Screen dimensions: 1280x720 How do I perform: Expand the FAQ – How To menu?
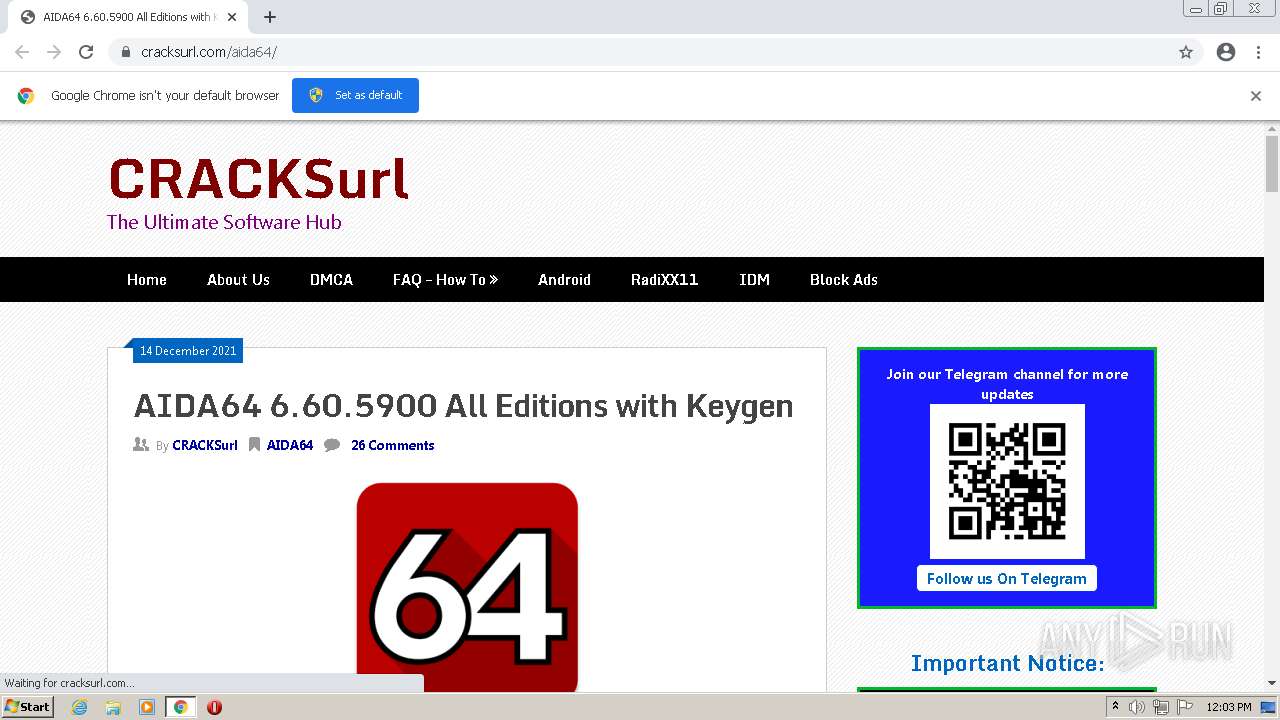[x=445, y=280]
